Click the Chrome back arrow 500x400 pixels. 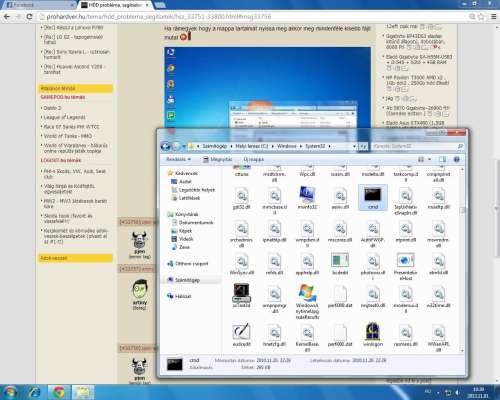(7, 16)
